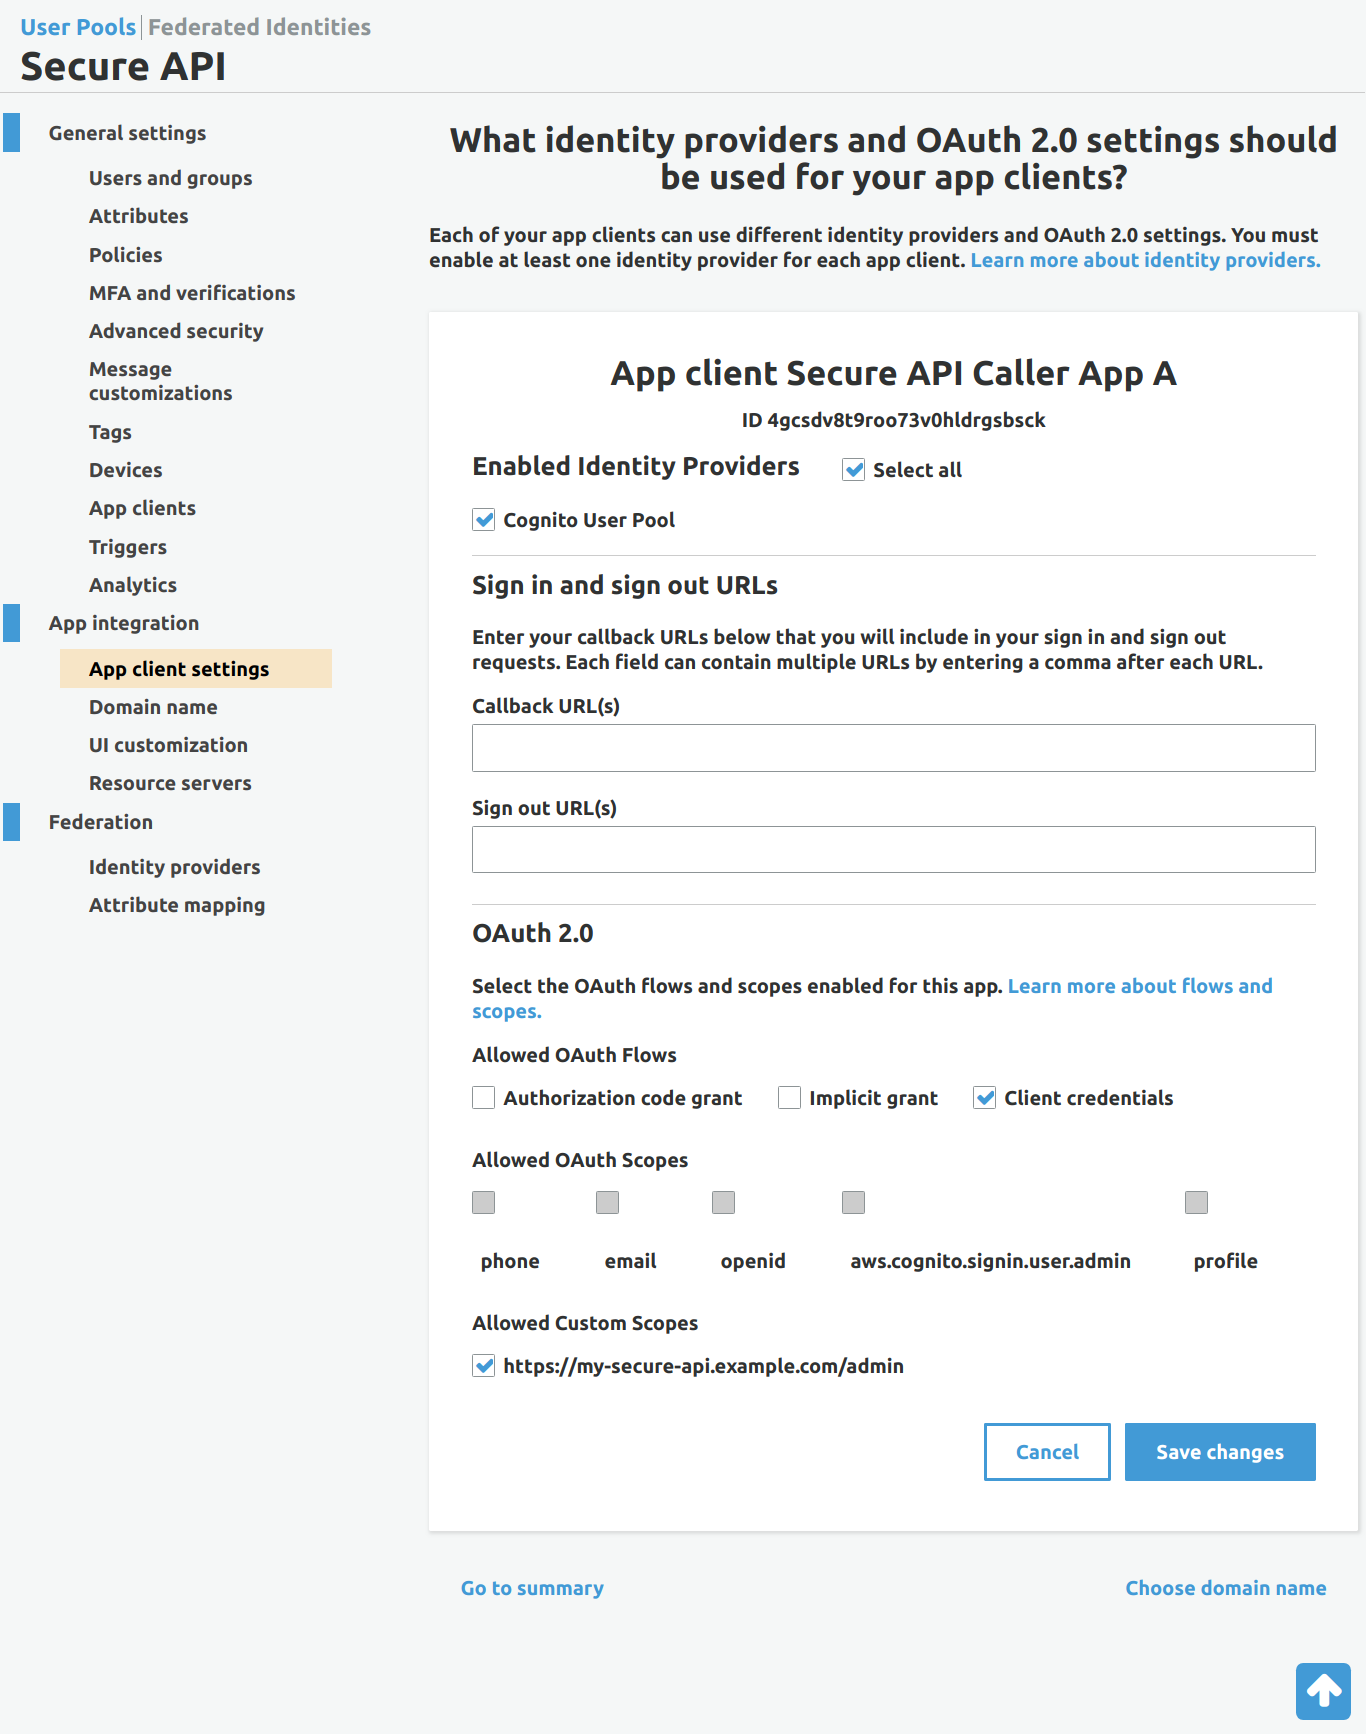Switch to the Federated Identities tab
This screenshot has width=1366, height=1734.
click(x=259, y=27)
